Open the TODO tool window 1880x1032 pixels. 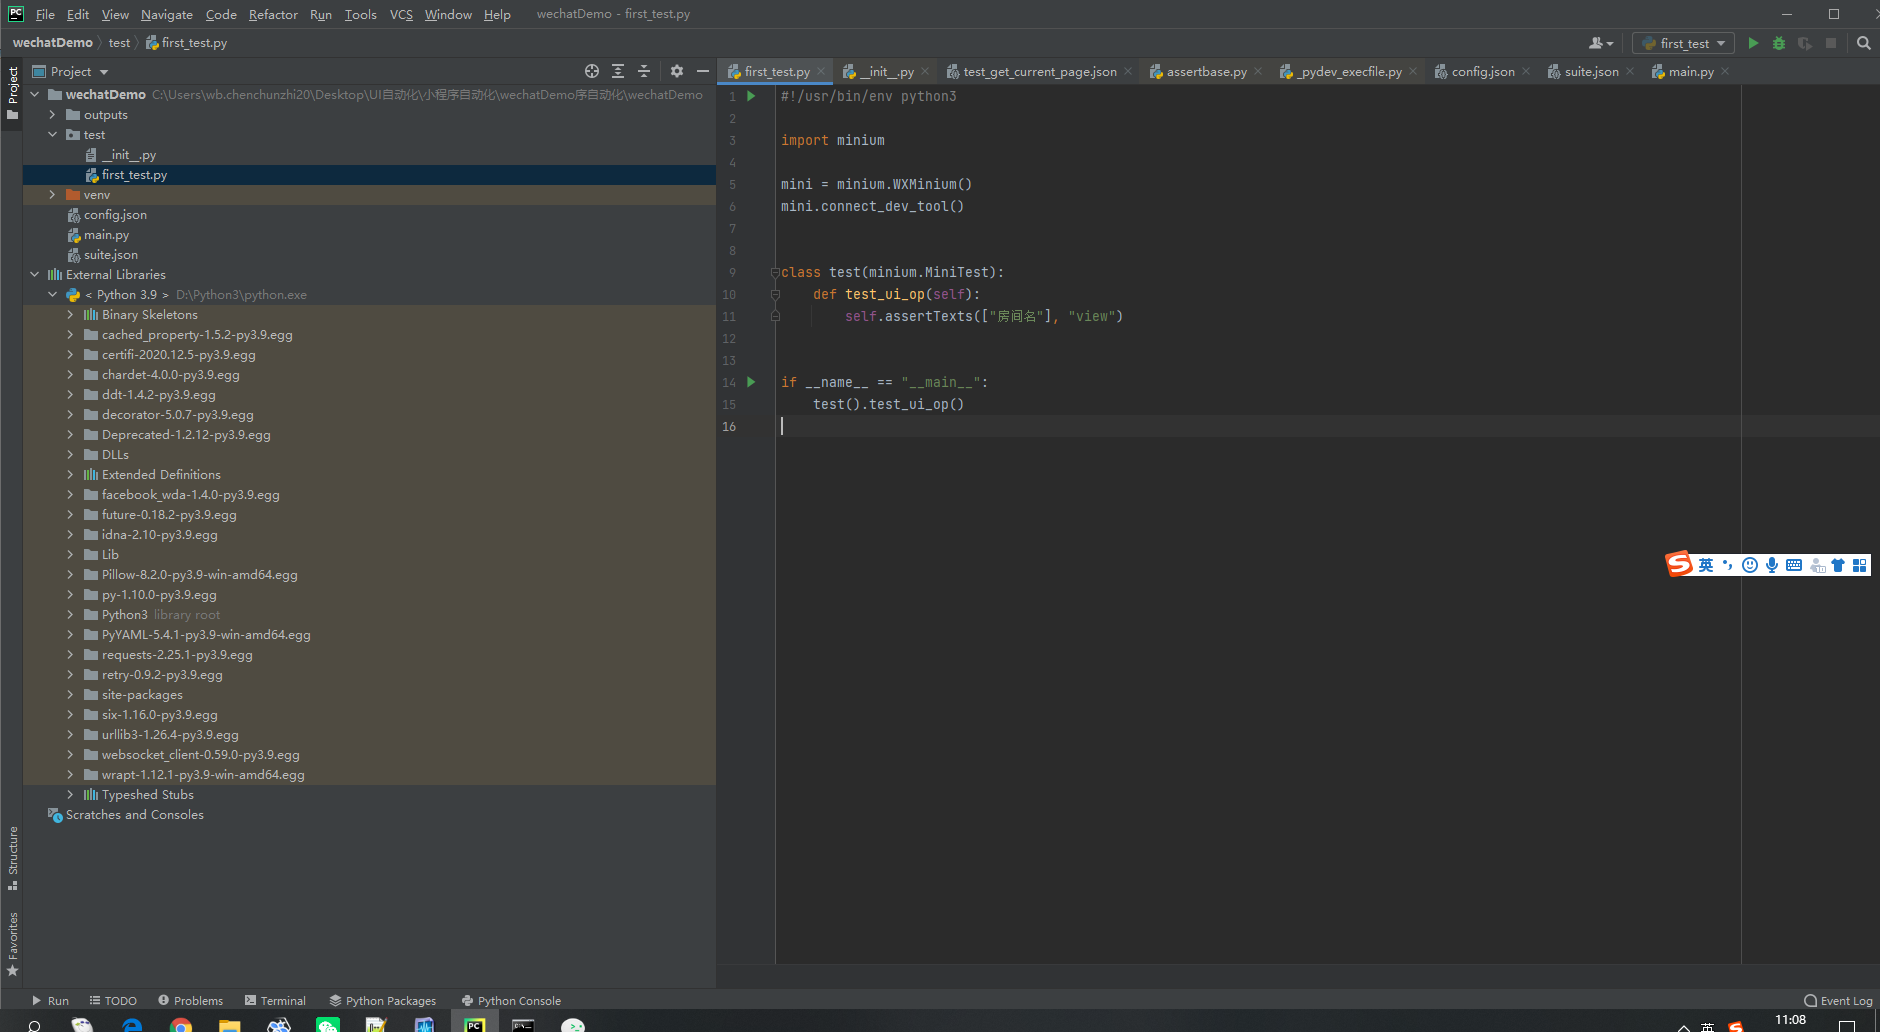113,1001
